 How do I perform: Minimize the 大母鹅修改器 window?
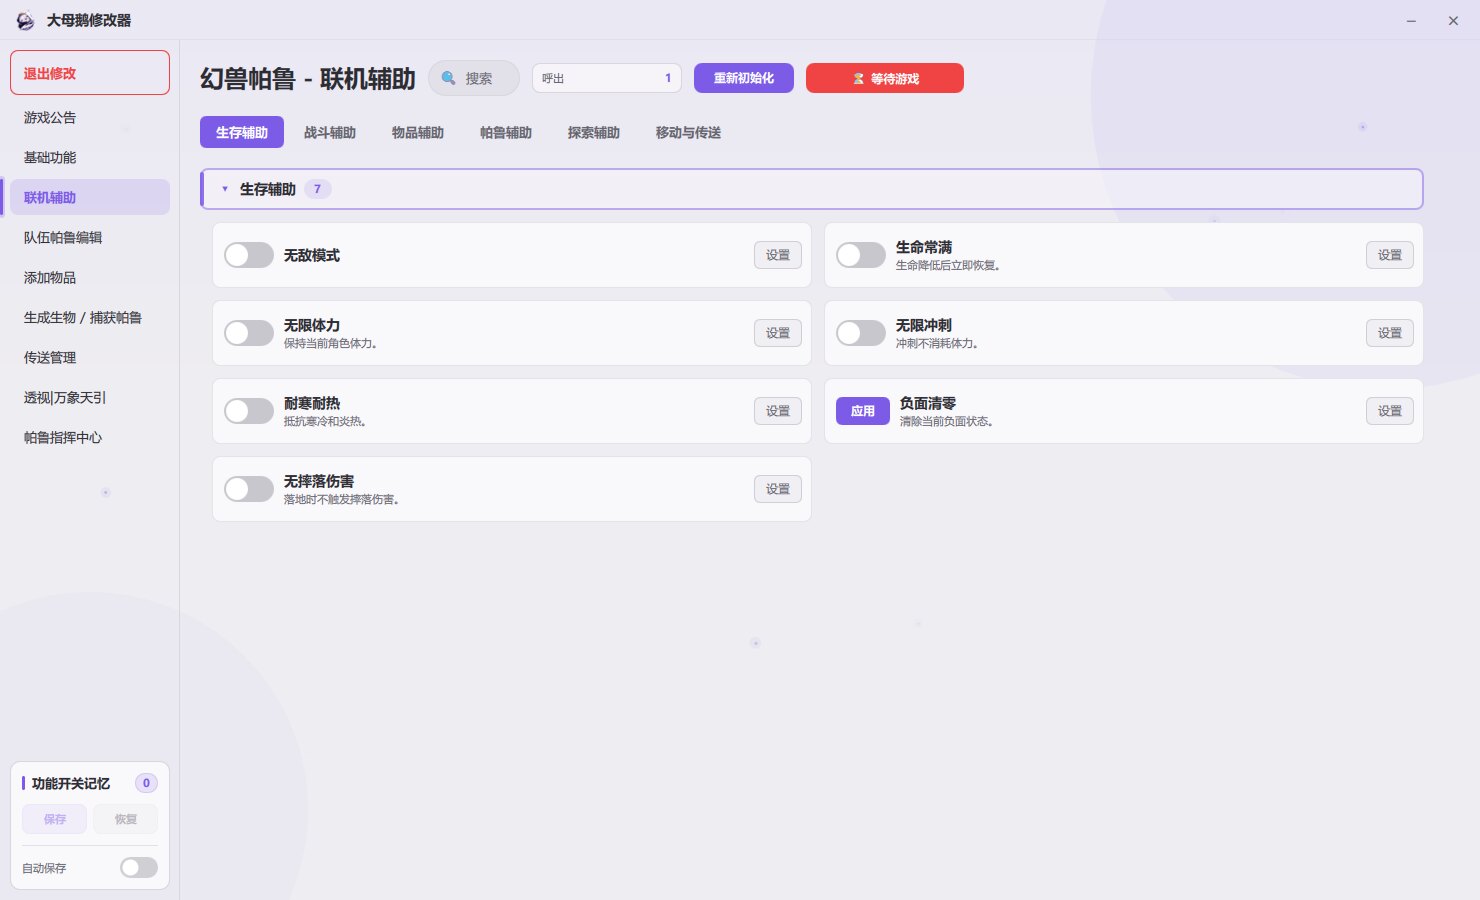[x=1411, y=20]
